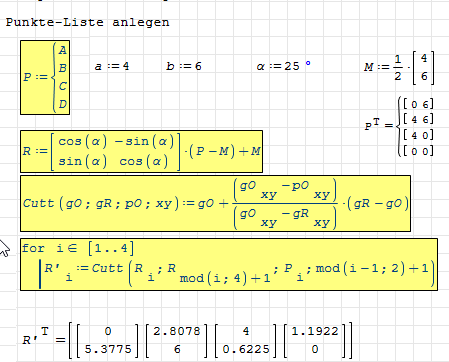
Task: Select the α := 25 angle definition
Action: tap(283, 66)
